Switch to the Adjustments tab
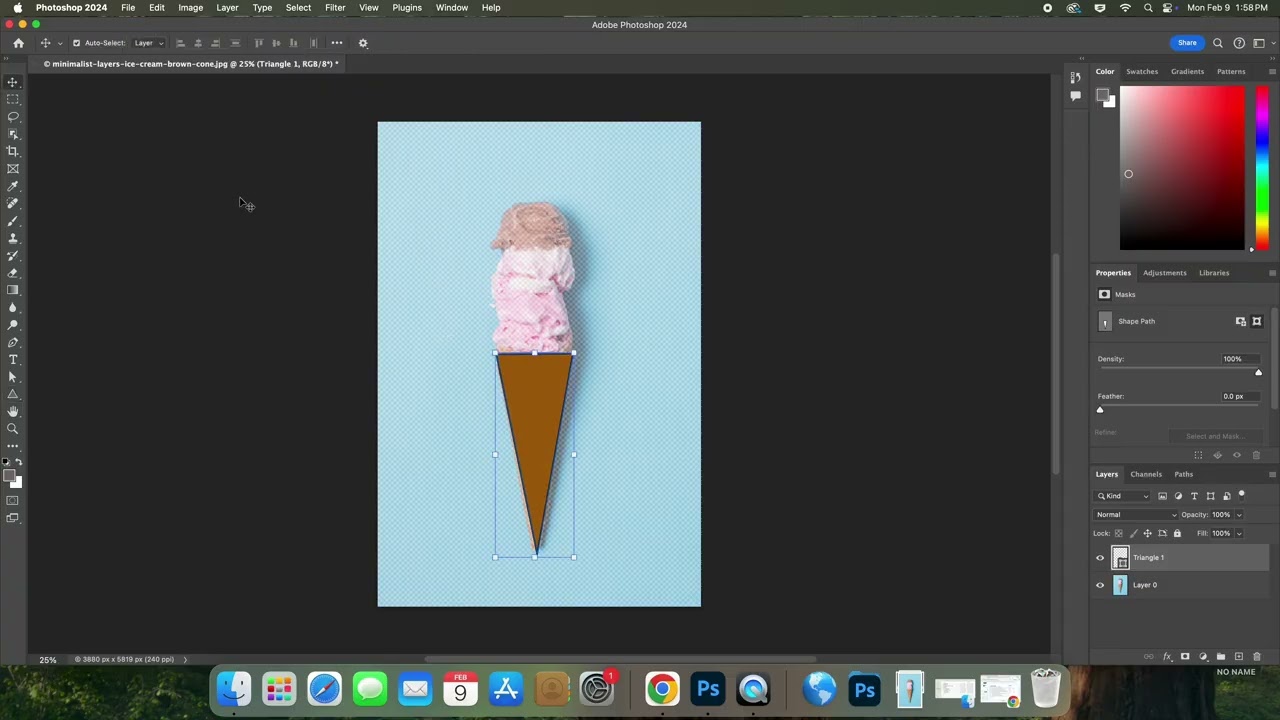Screen dimensions: 1280x720 click(1165, 273)
